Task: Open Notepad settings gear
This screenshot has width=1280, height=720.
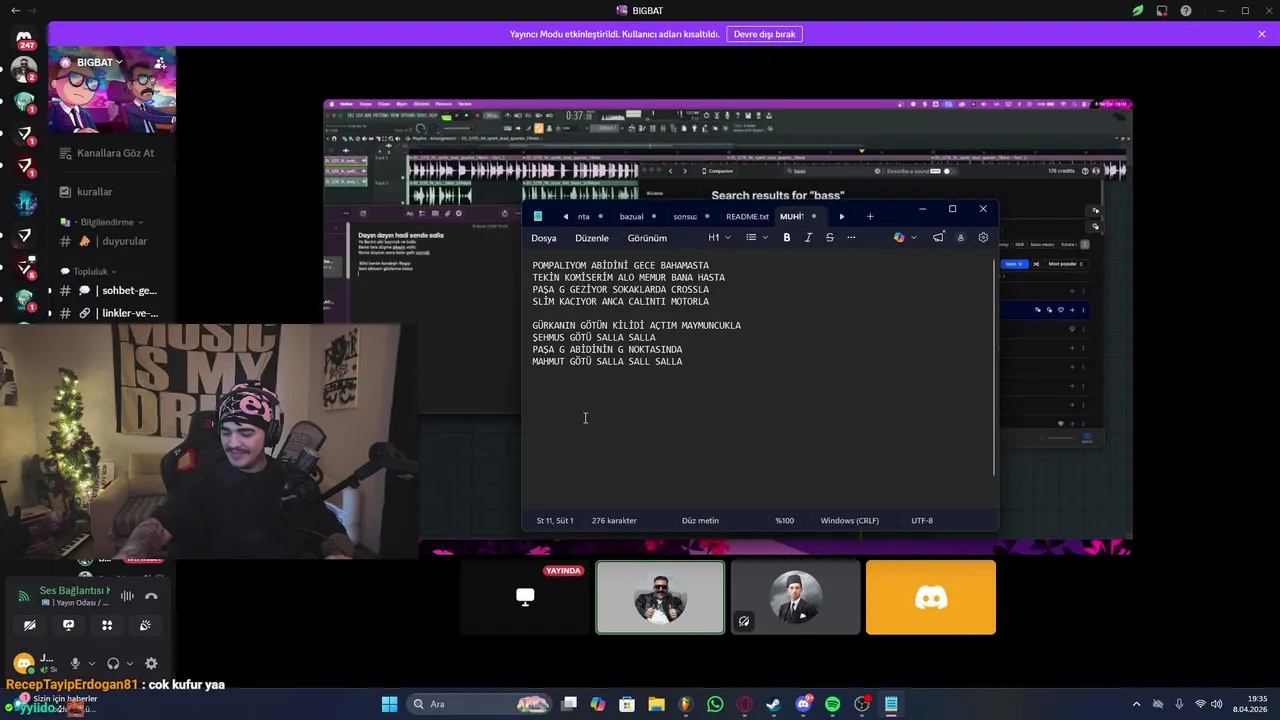Action: coord(983,238)
